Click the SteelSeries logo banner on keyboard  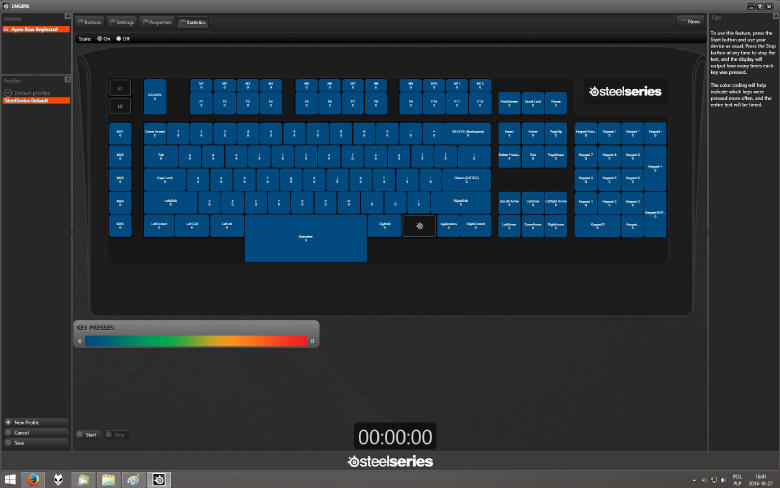(625, 92)
